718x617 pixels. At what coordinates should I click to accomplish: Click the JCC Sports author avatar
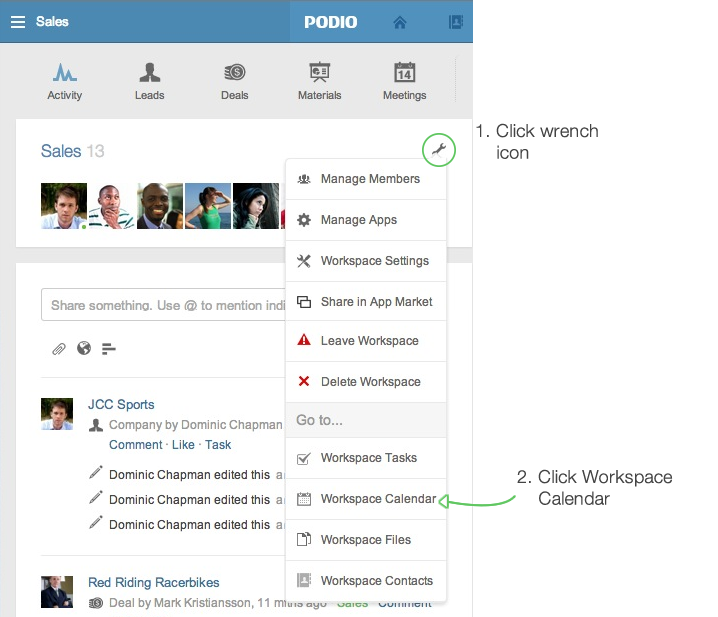(57, 414)
